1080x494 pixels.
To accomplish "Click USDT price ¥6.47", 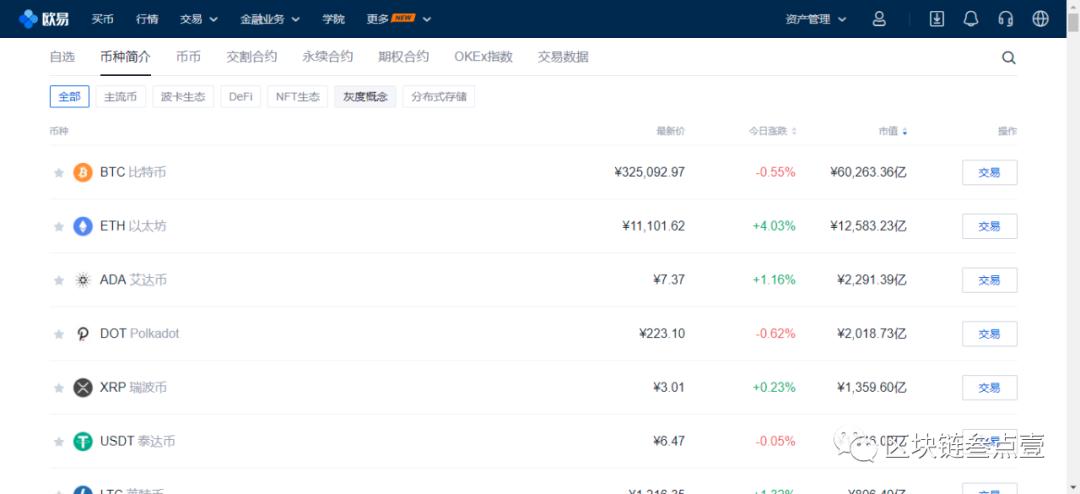I will (x=669, y=441).
